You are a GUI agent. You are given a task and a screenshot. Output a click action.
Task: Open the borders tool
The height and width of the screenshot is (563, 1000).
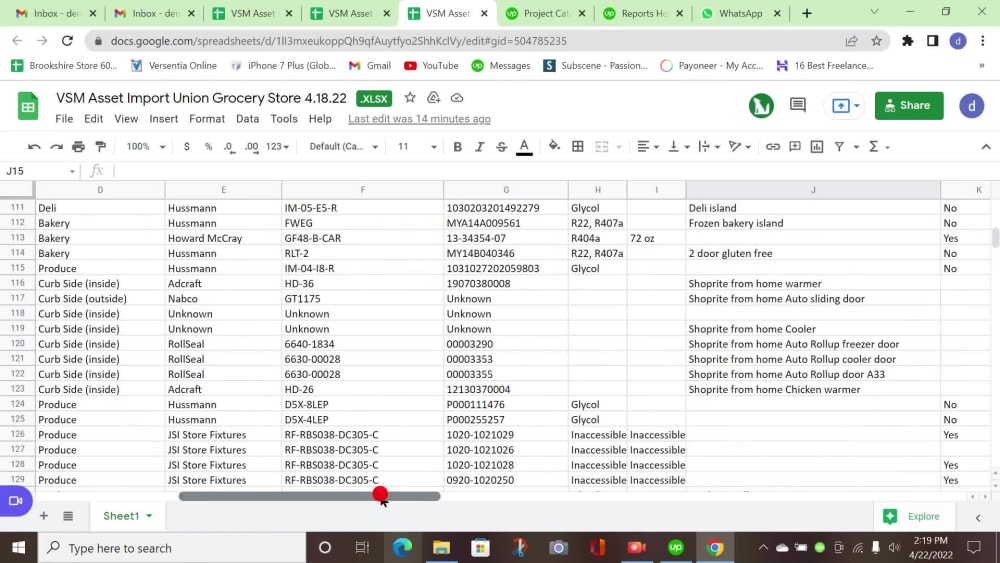click(577, 147)
